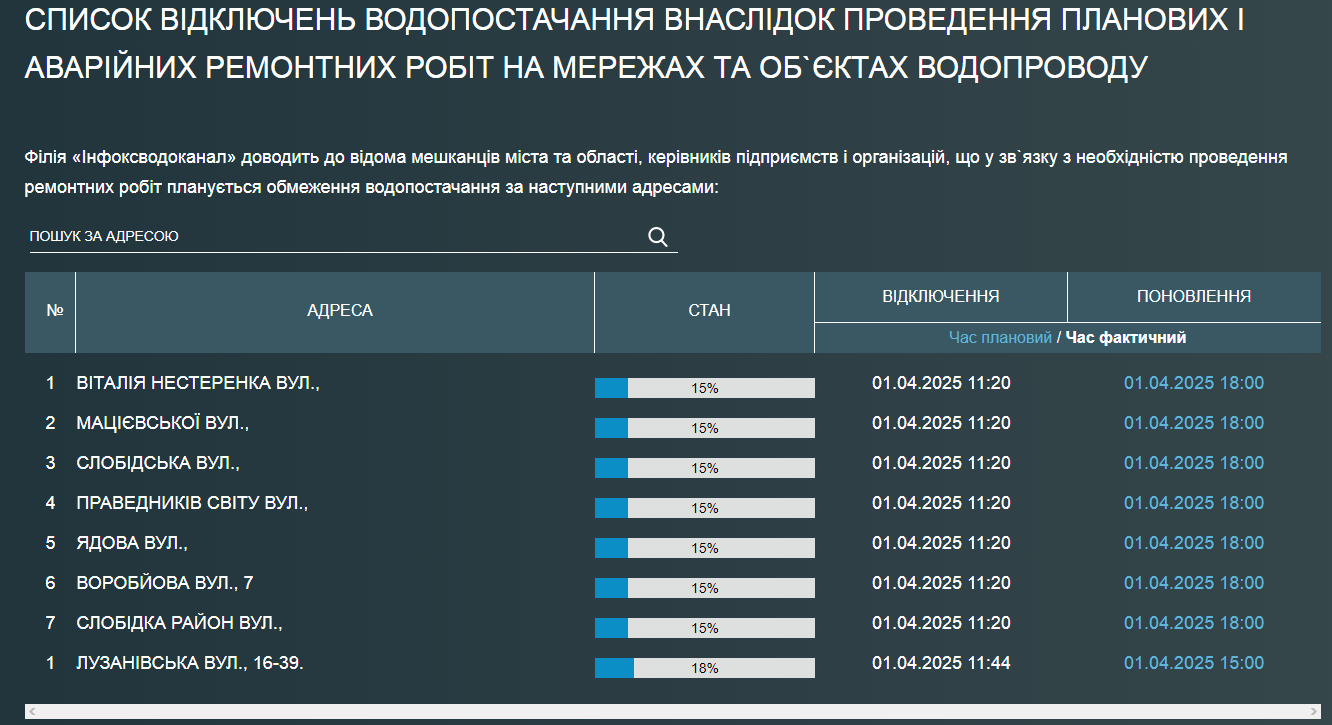Click the ВІДКЛЮЧЕННЯ column header
The height and width of the screenshot is (725, 1332).
[940, 296]
